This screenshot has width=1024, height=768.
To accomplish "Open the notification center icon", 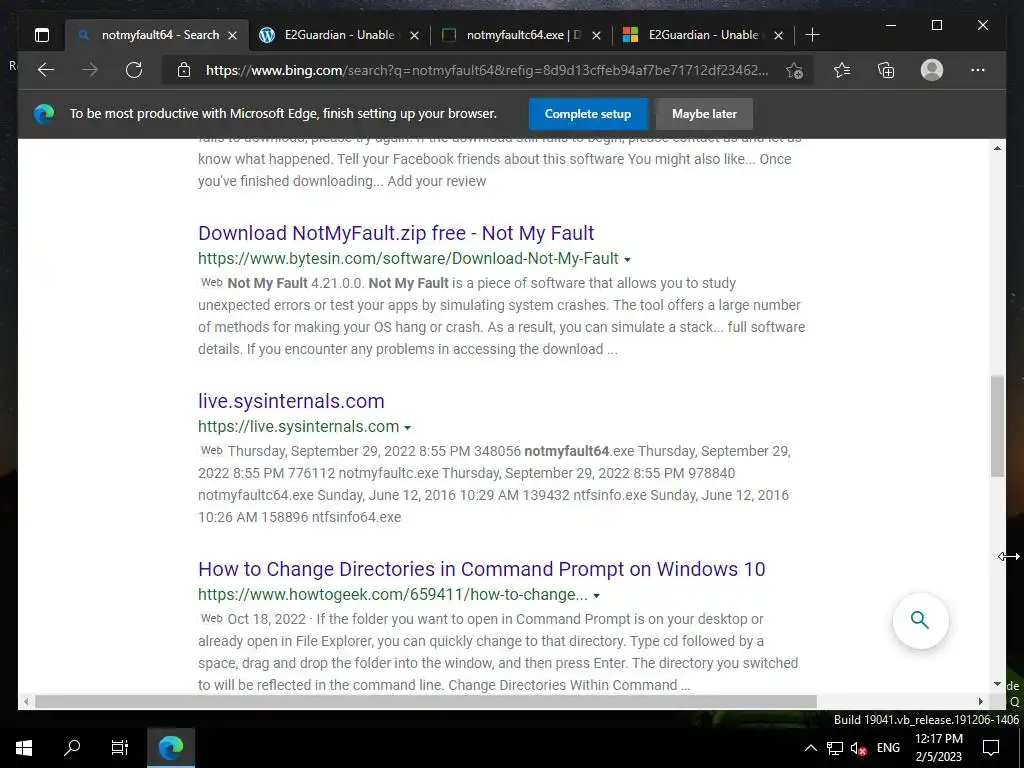I will pyautogui.click(x=991, y=748).
